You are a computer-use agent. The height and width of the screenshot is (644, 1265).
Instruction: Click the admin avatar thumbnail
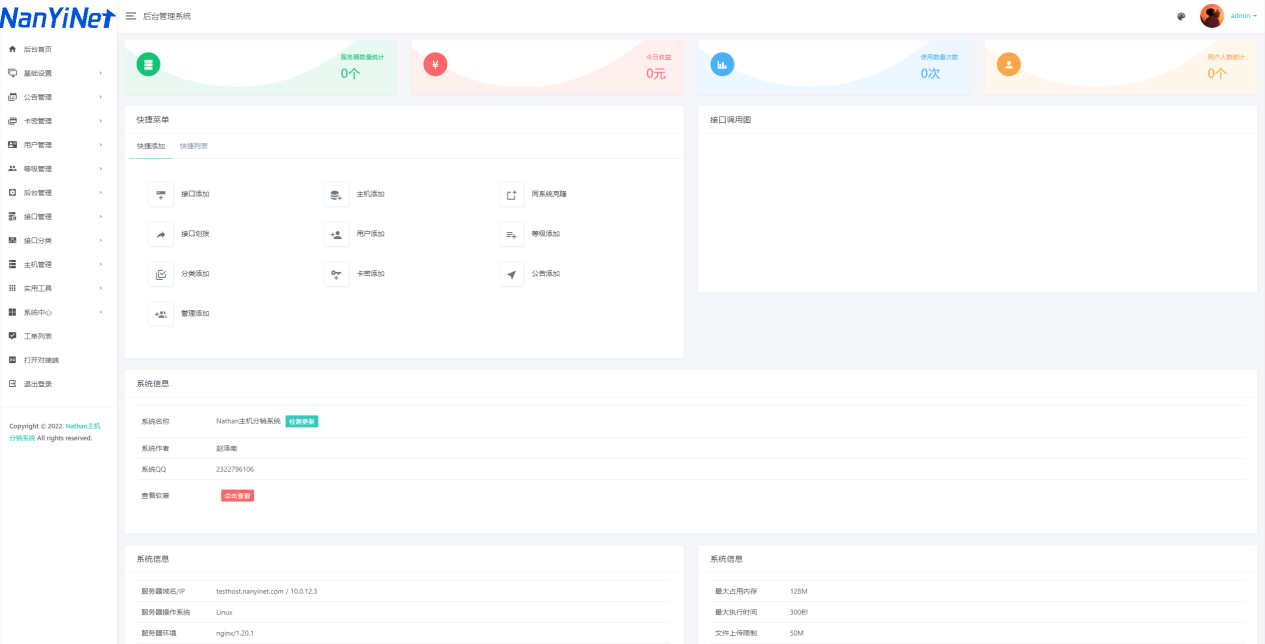coord(1212,16)
